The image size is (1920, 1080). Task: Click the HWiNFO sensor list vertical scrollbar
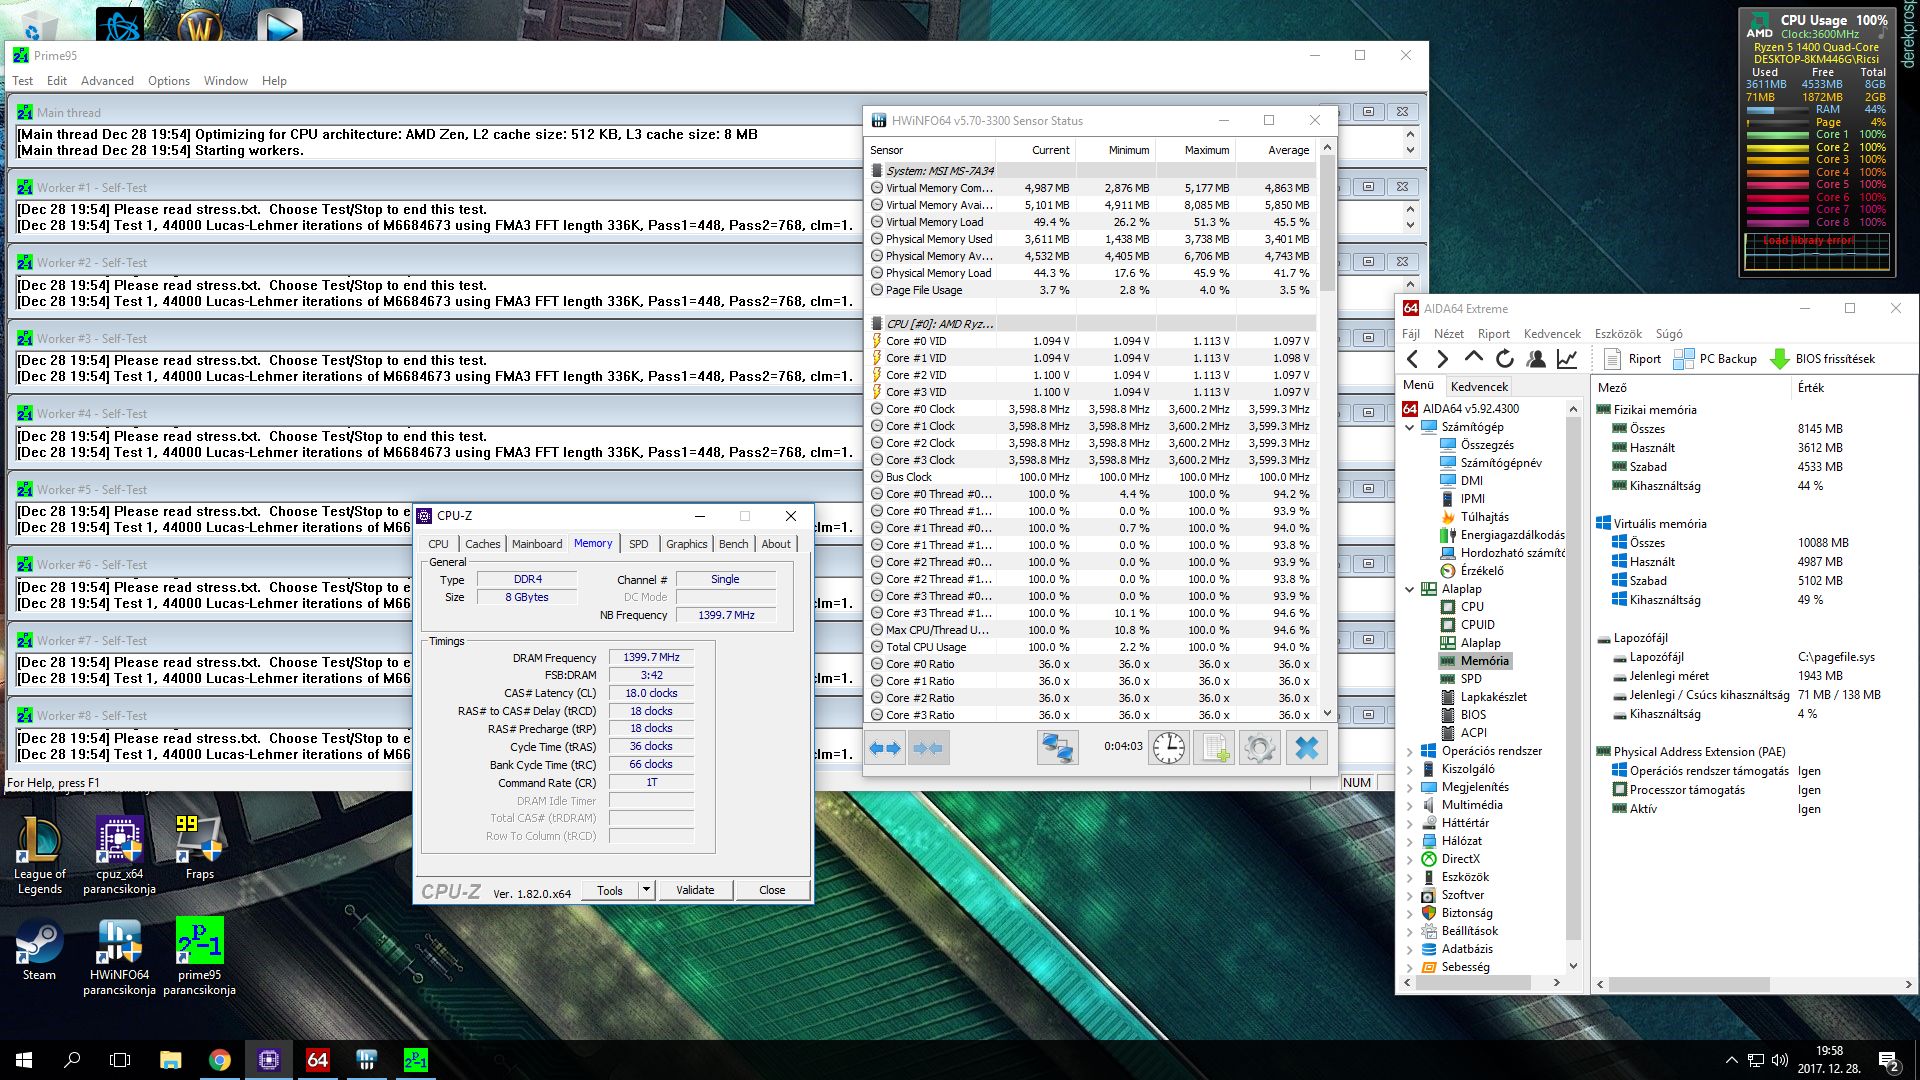click(x=1327, y=430)
